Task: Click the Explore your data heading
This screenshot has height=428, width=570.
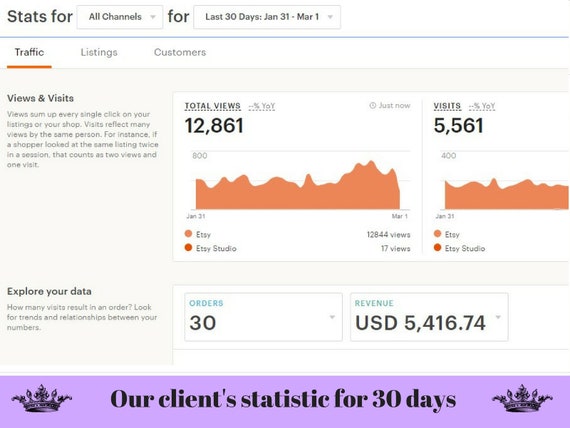Action: [49, 291]
